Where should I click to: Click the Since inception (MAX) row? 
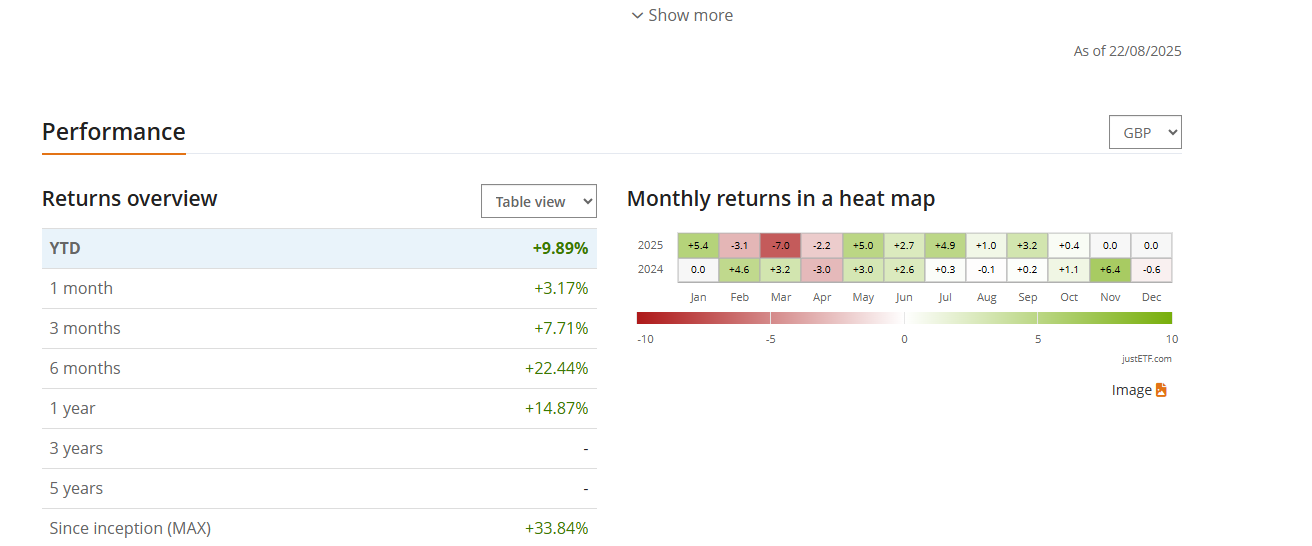(x=319, y=528)
